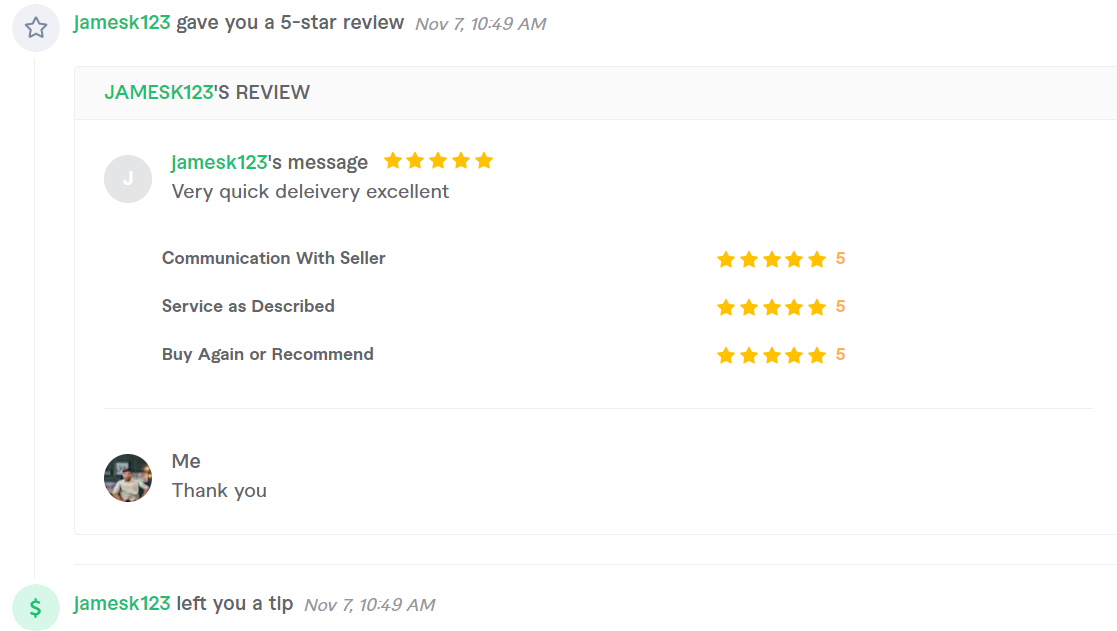1117x631 pixels.
Task: Click the last star of Buy Again or Recommend
Action: click(817, 354)
